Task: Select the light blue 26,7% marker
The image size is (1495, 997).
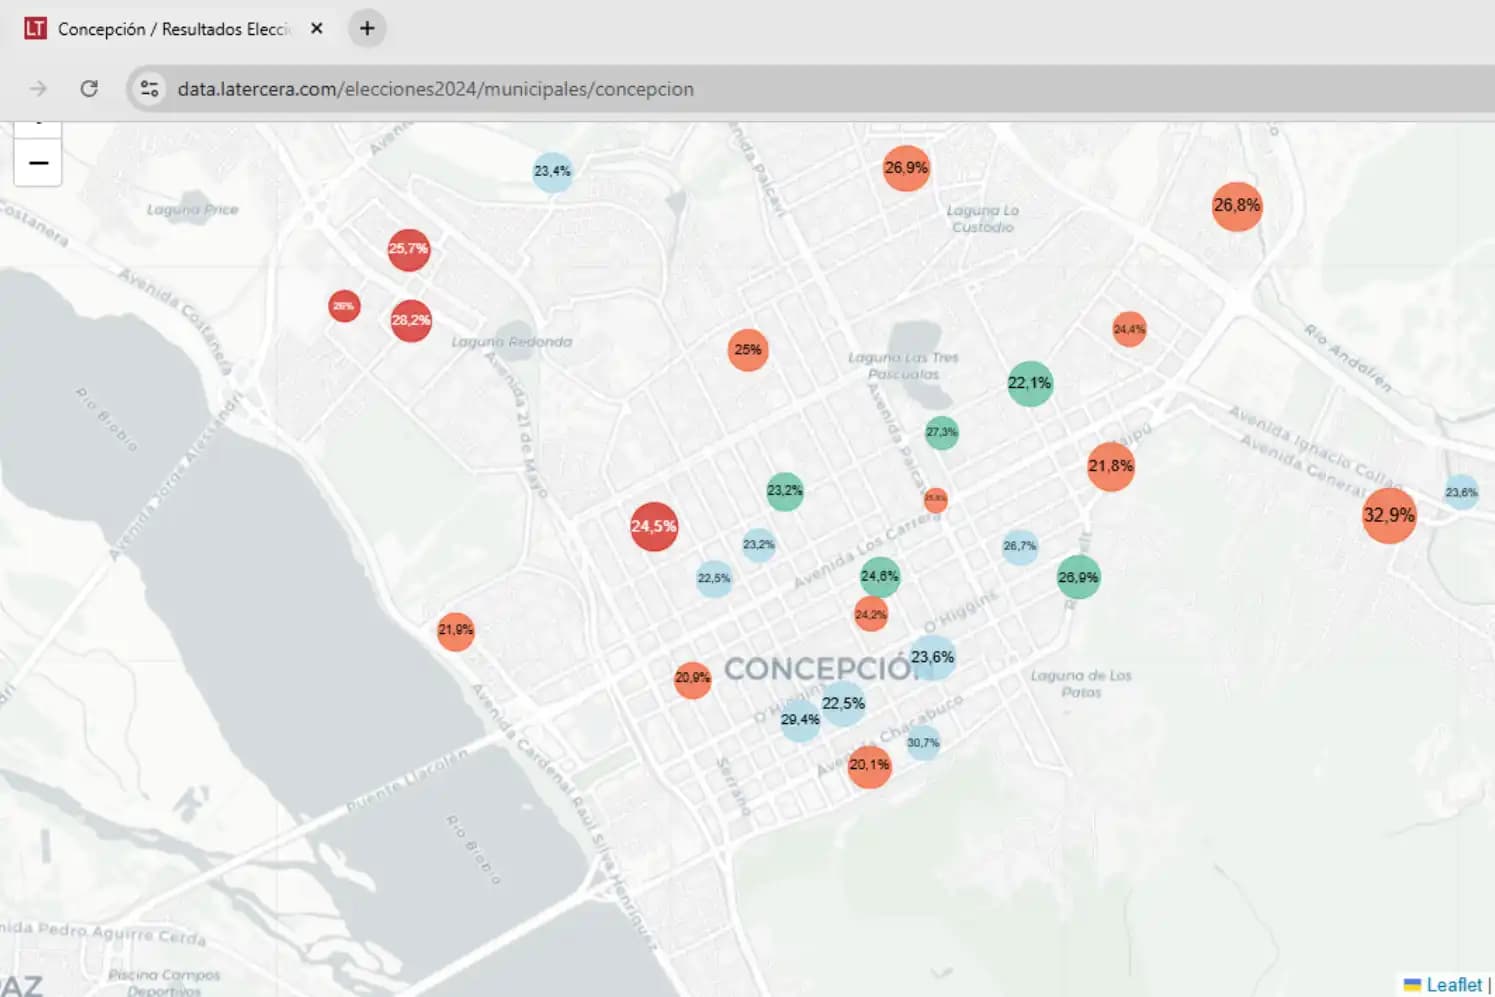Action: pyautogui.click(x=1020, y=546)
